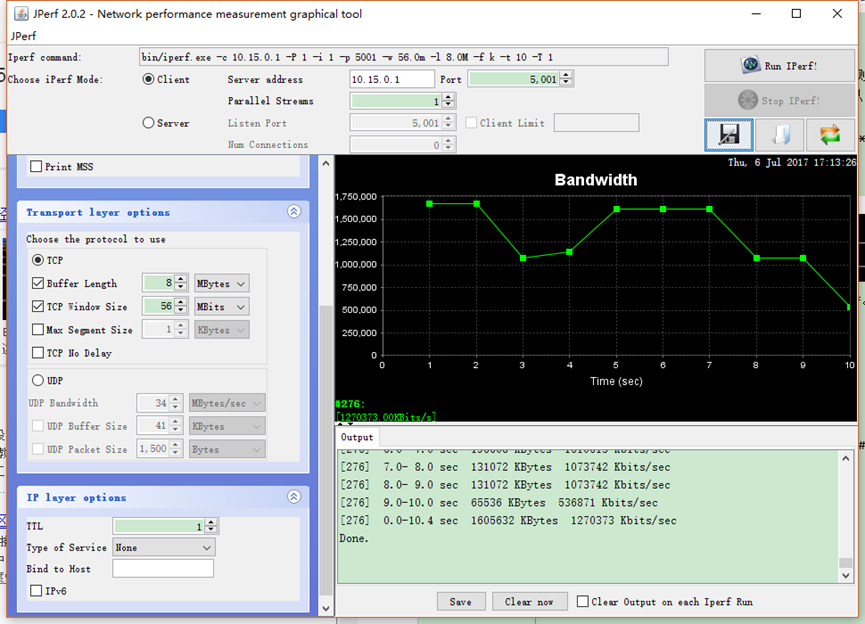Enable the Max Segment Size checkbox

click(x=38, y=329)
